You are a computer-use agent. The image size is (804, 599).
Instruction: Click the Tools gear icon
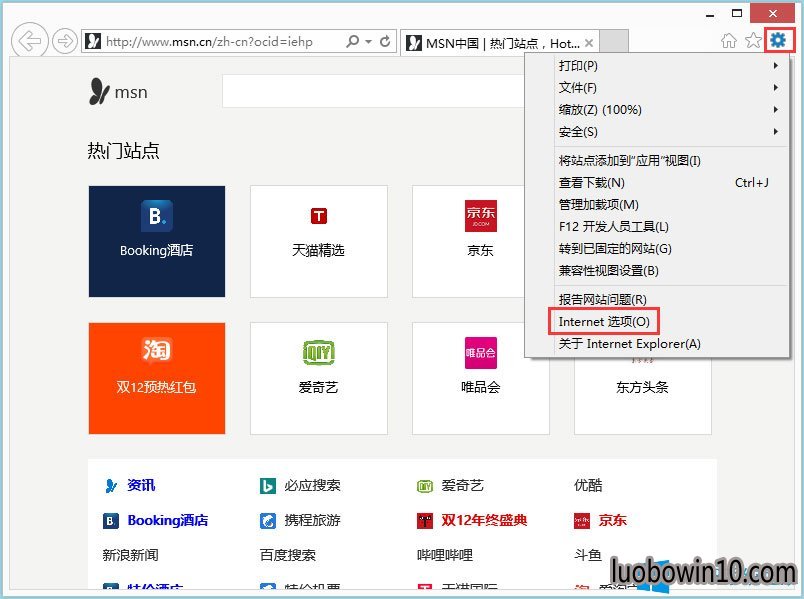(x=778, y=39)
